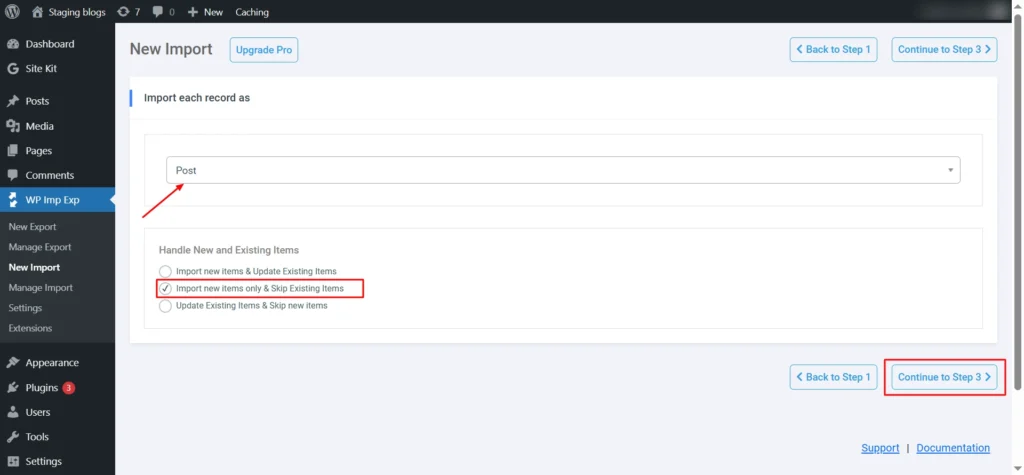
Task: Open Manage Export submenu item
Action: pyautogui.click(x=40, y=247)
